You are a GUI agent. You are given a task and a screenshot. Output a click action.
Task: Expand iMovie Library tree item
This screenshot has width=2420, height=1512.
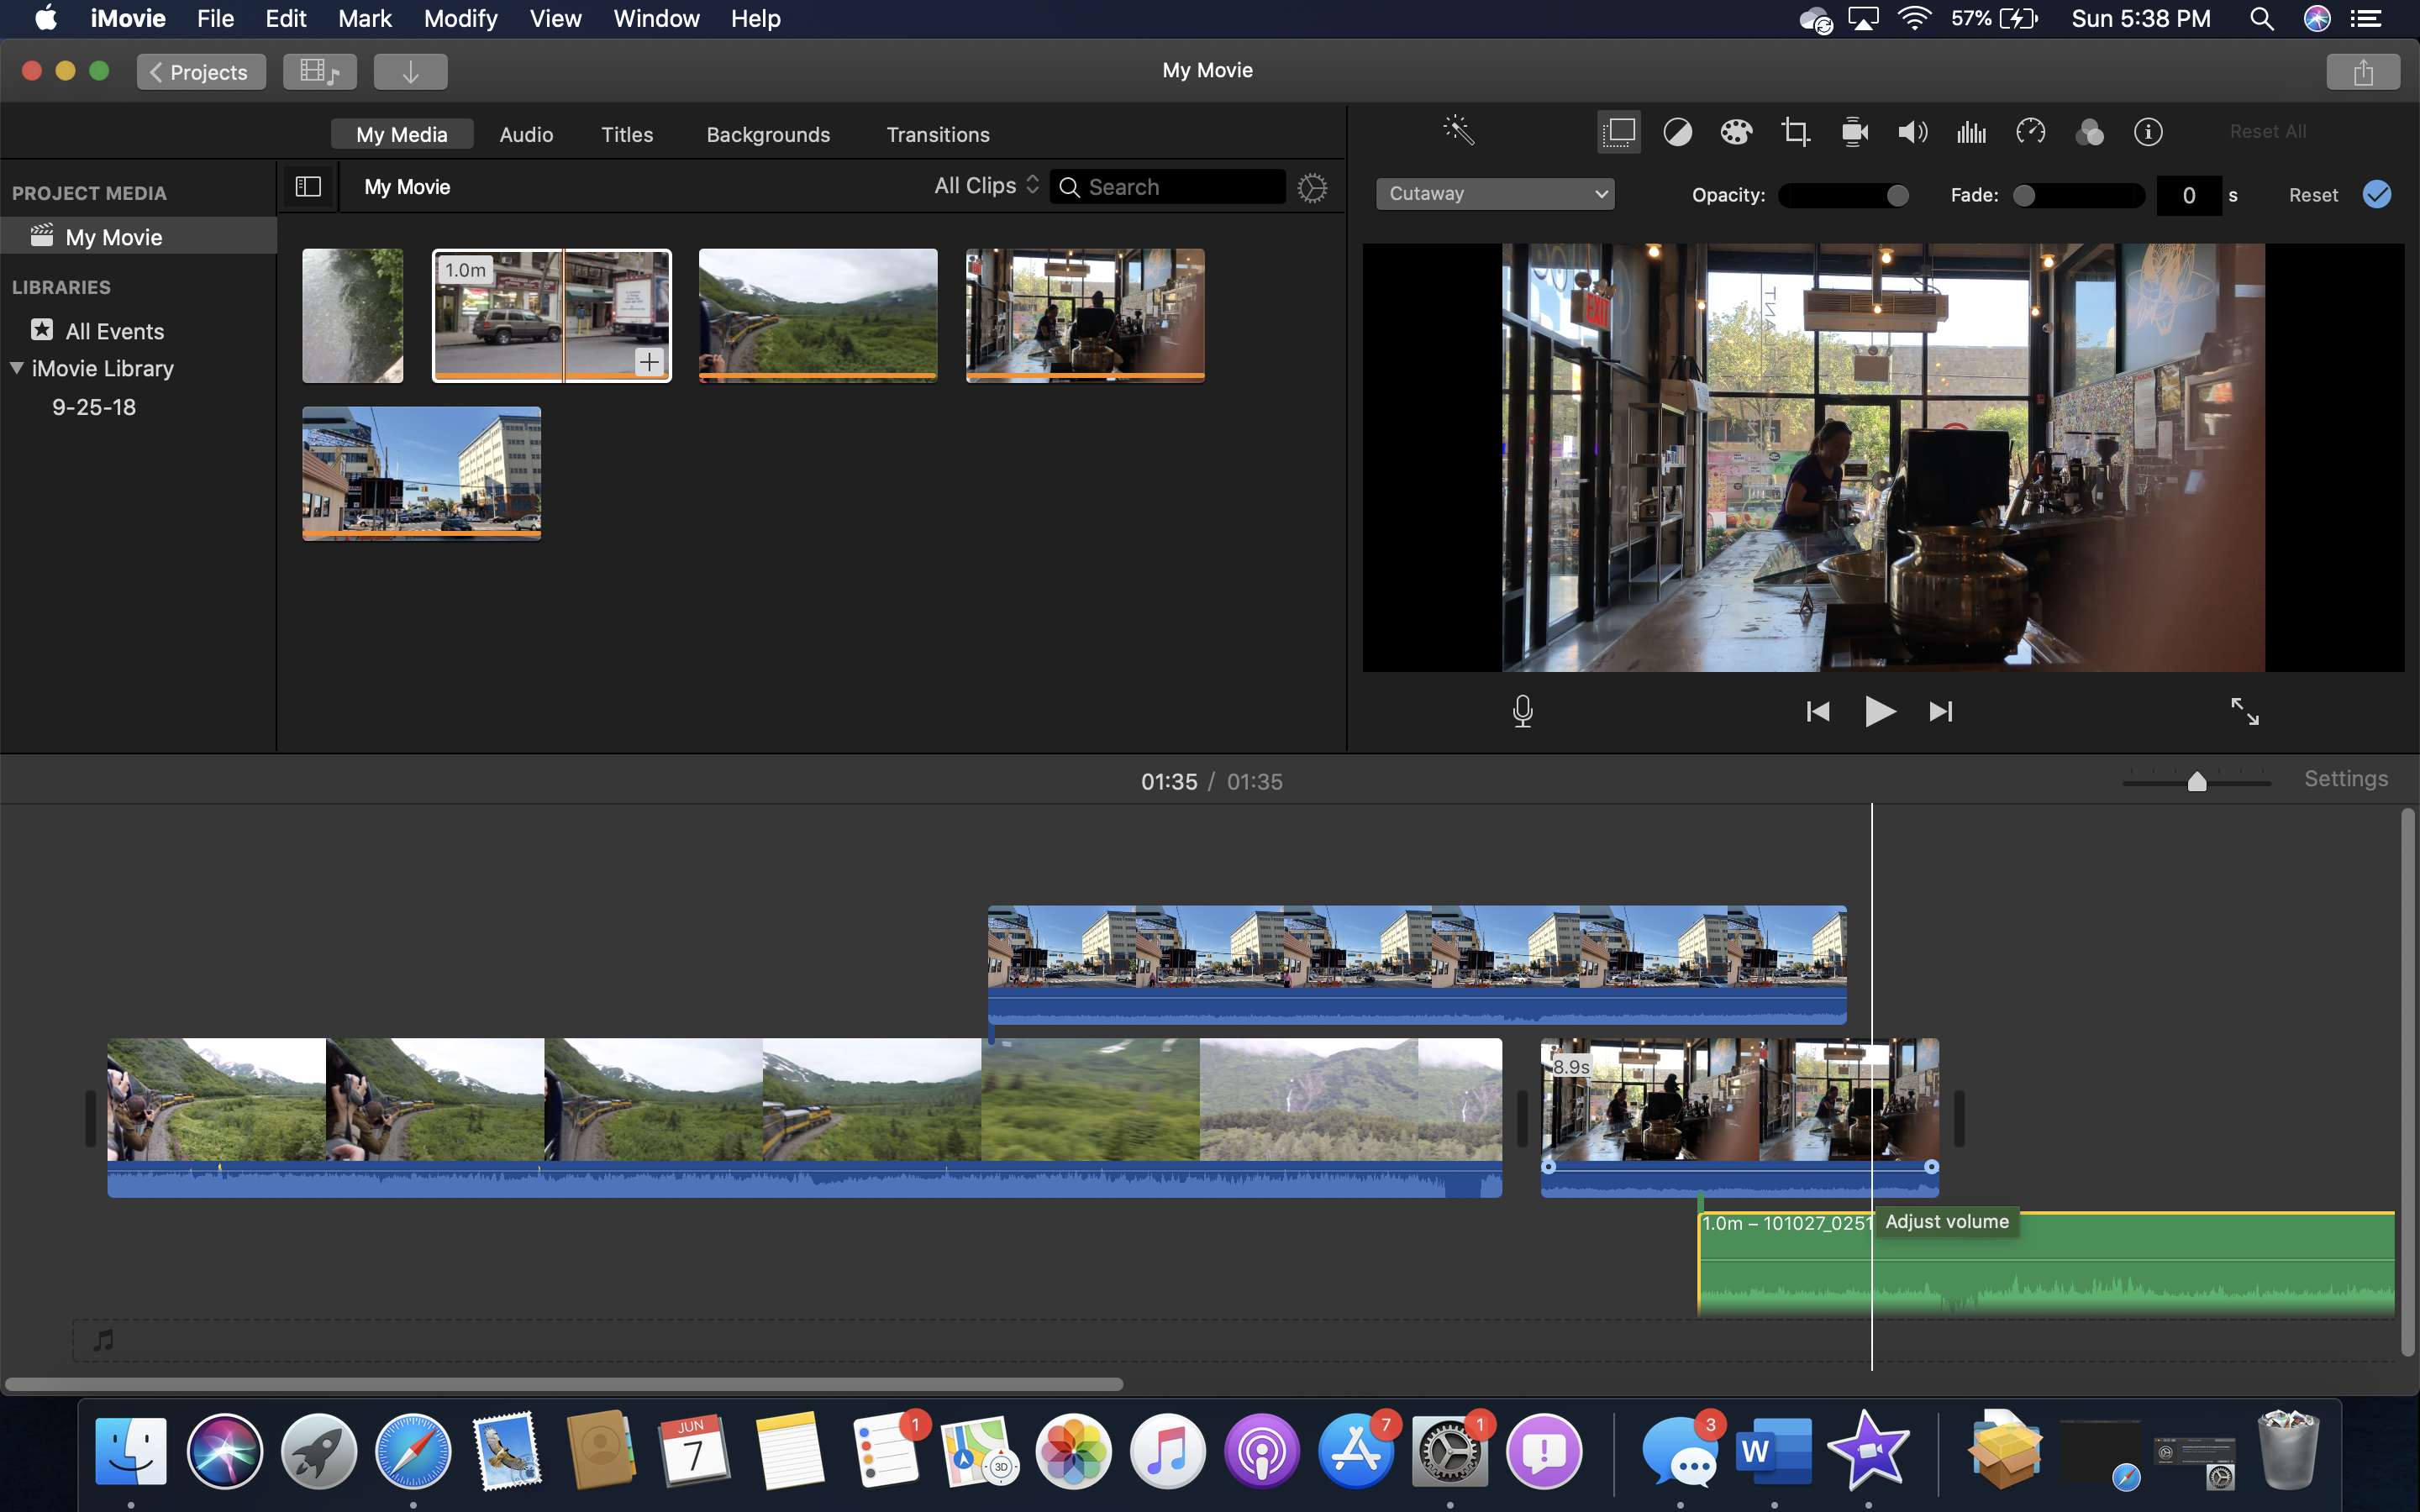coord(18,368)
